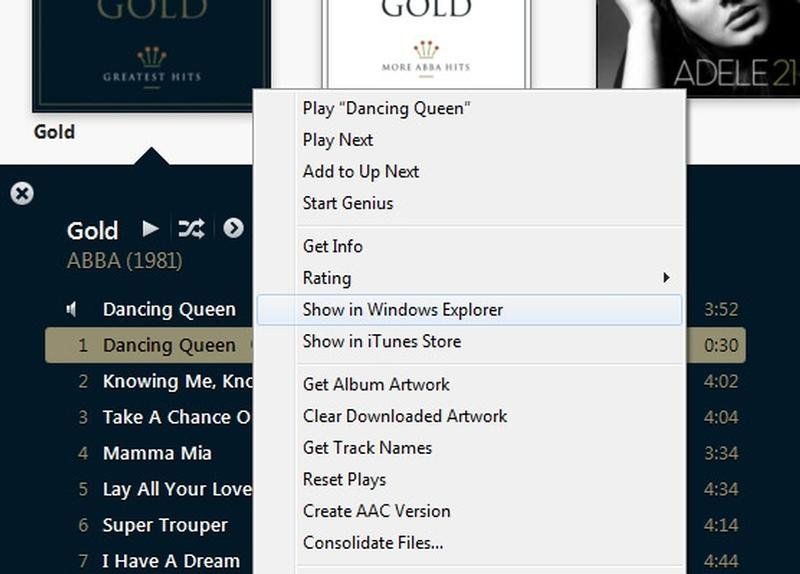Click the 3:52 duration
This screenshot has width=800, height=574.
pyautogui.click(x=721, y=309)
